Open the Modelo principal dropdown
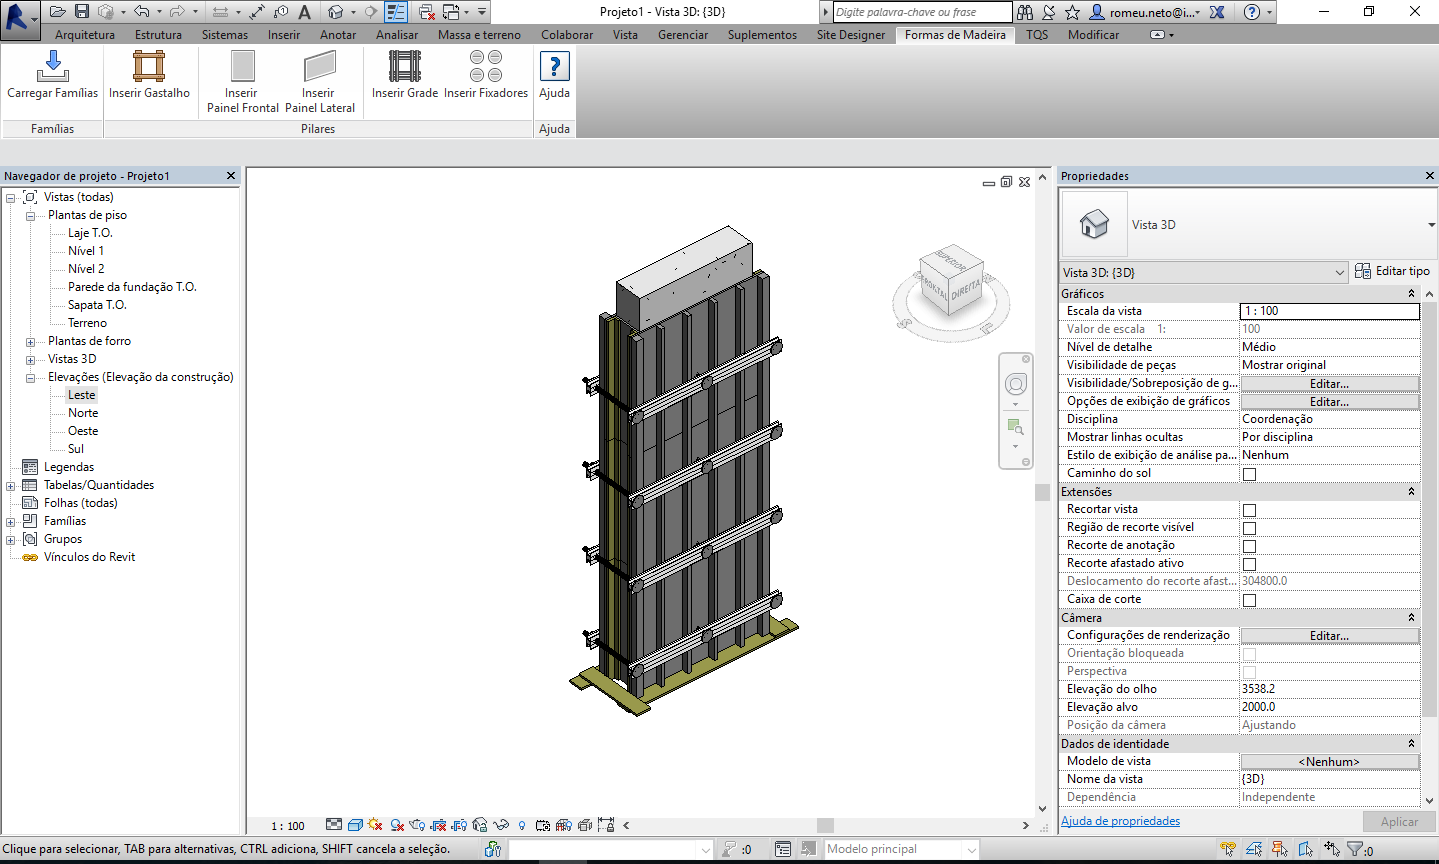Image resolution: width=1439 pixels, height=864 pixels. coord(970,848)
